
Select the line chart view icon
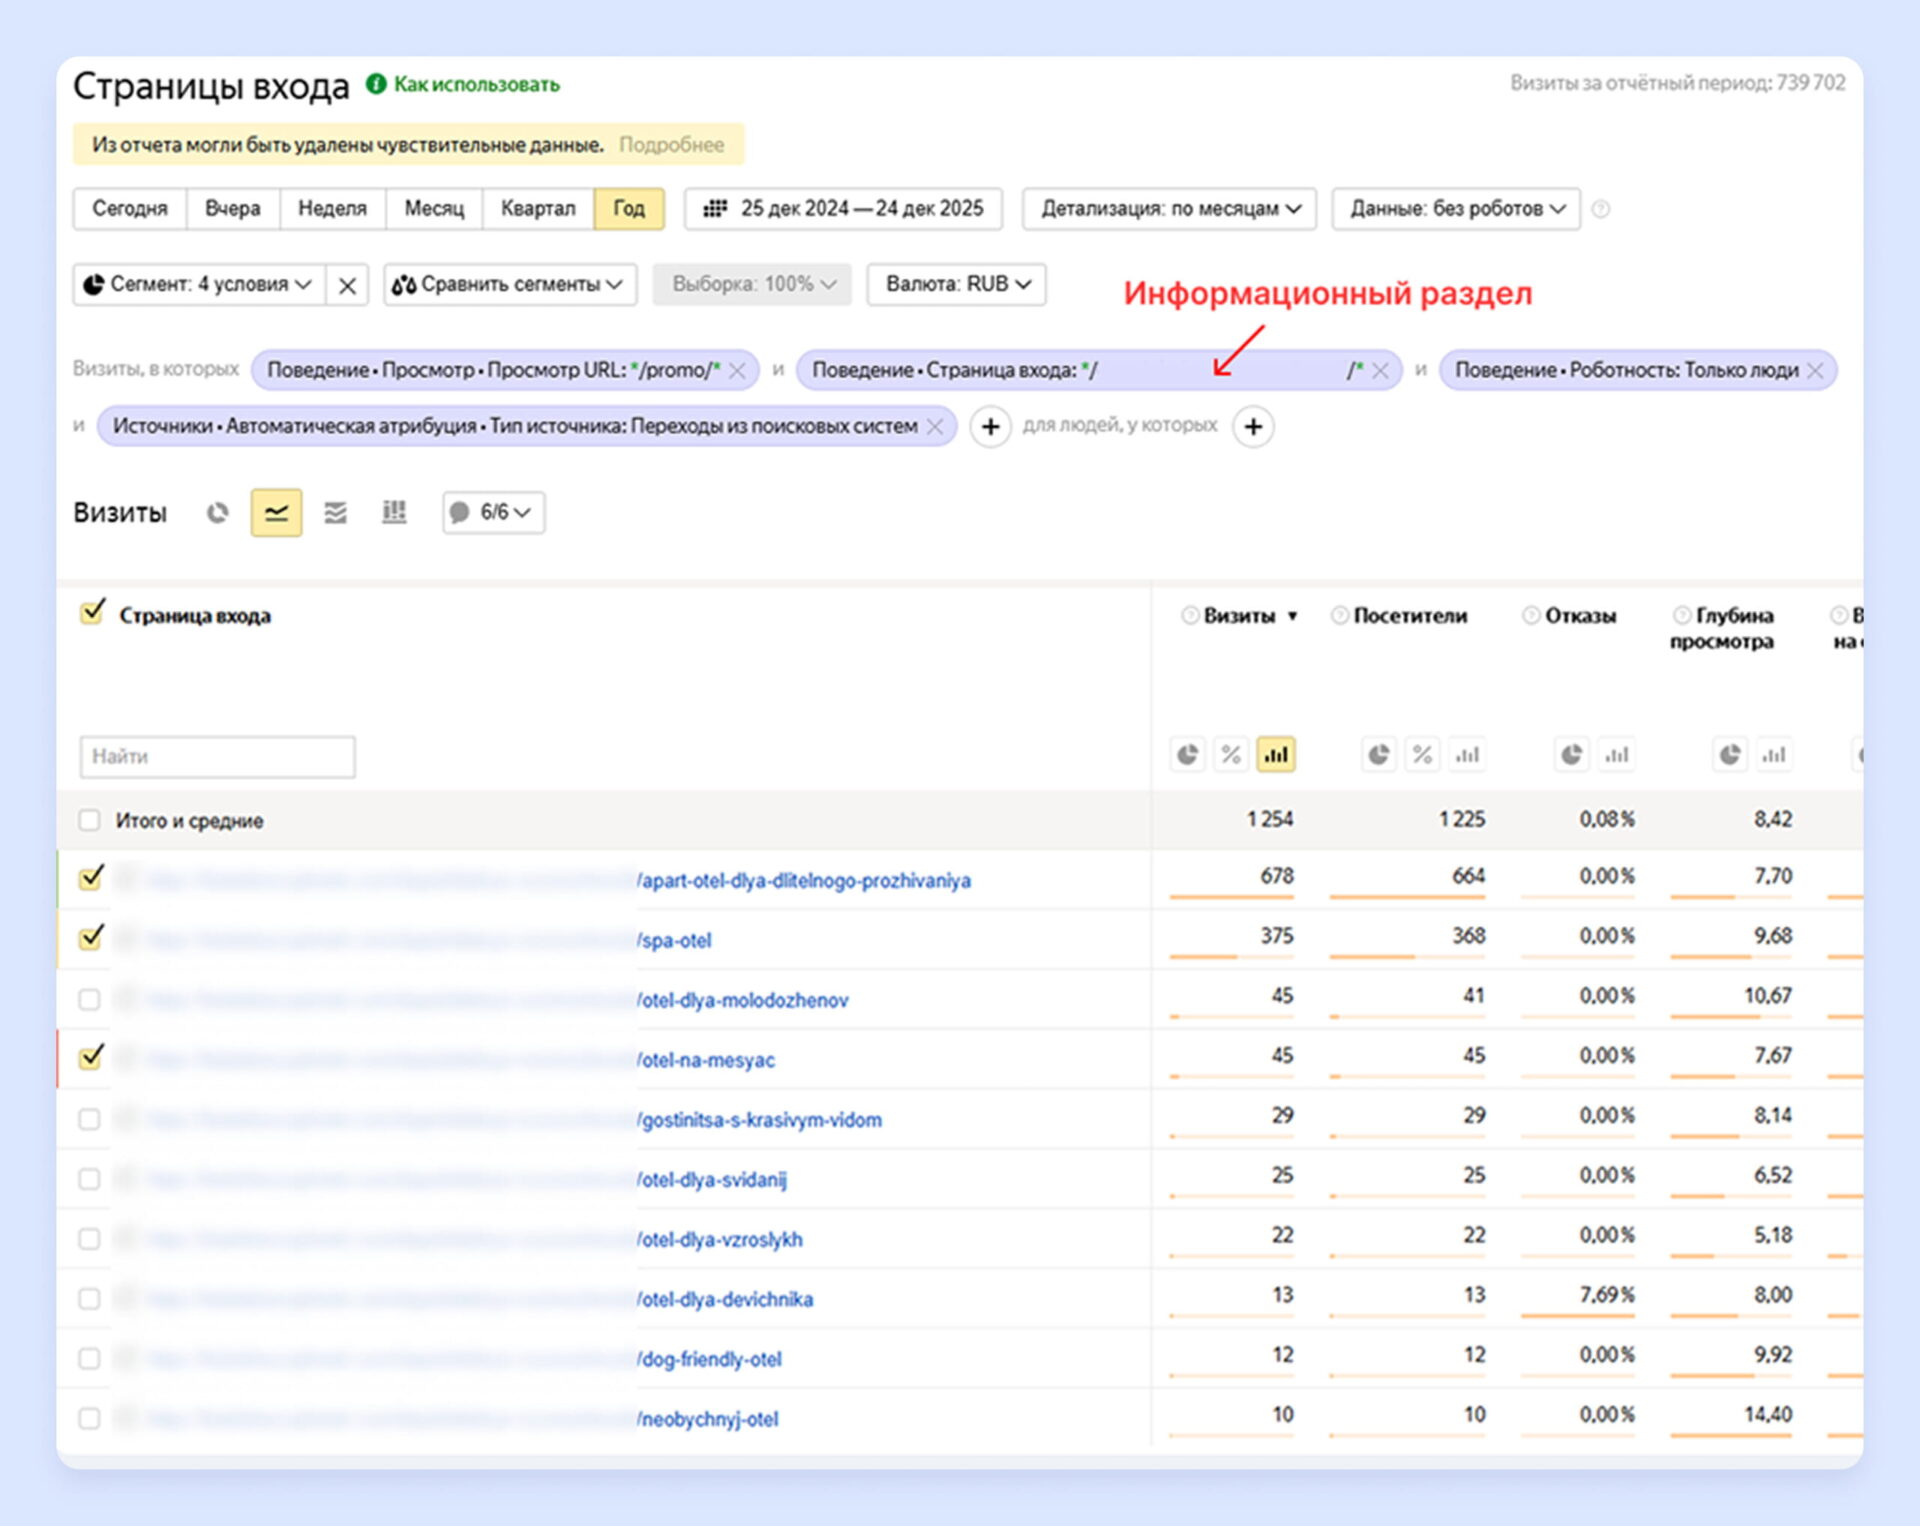tap(276, 513)
